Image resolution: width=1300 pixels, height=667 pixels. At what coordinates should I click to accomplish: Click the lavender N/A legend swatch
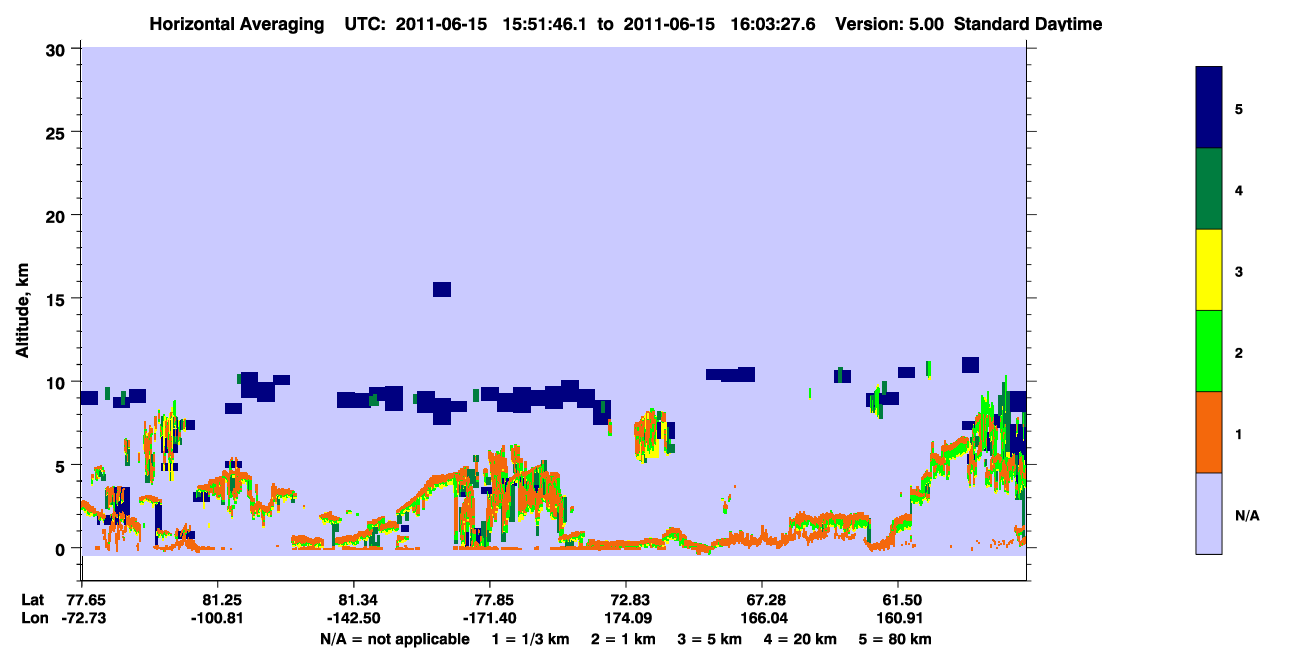click(1209, 513)
